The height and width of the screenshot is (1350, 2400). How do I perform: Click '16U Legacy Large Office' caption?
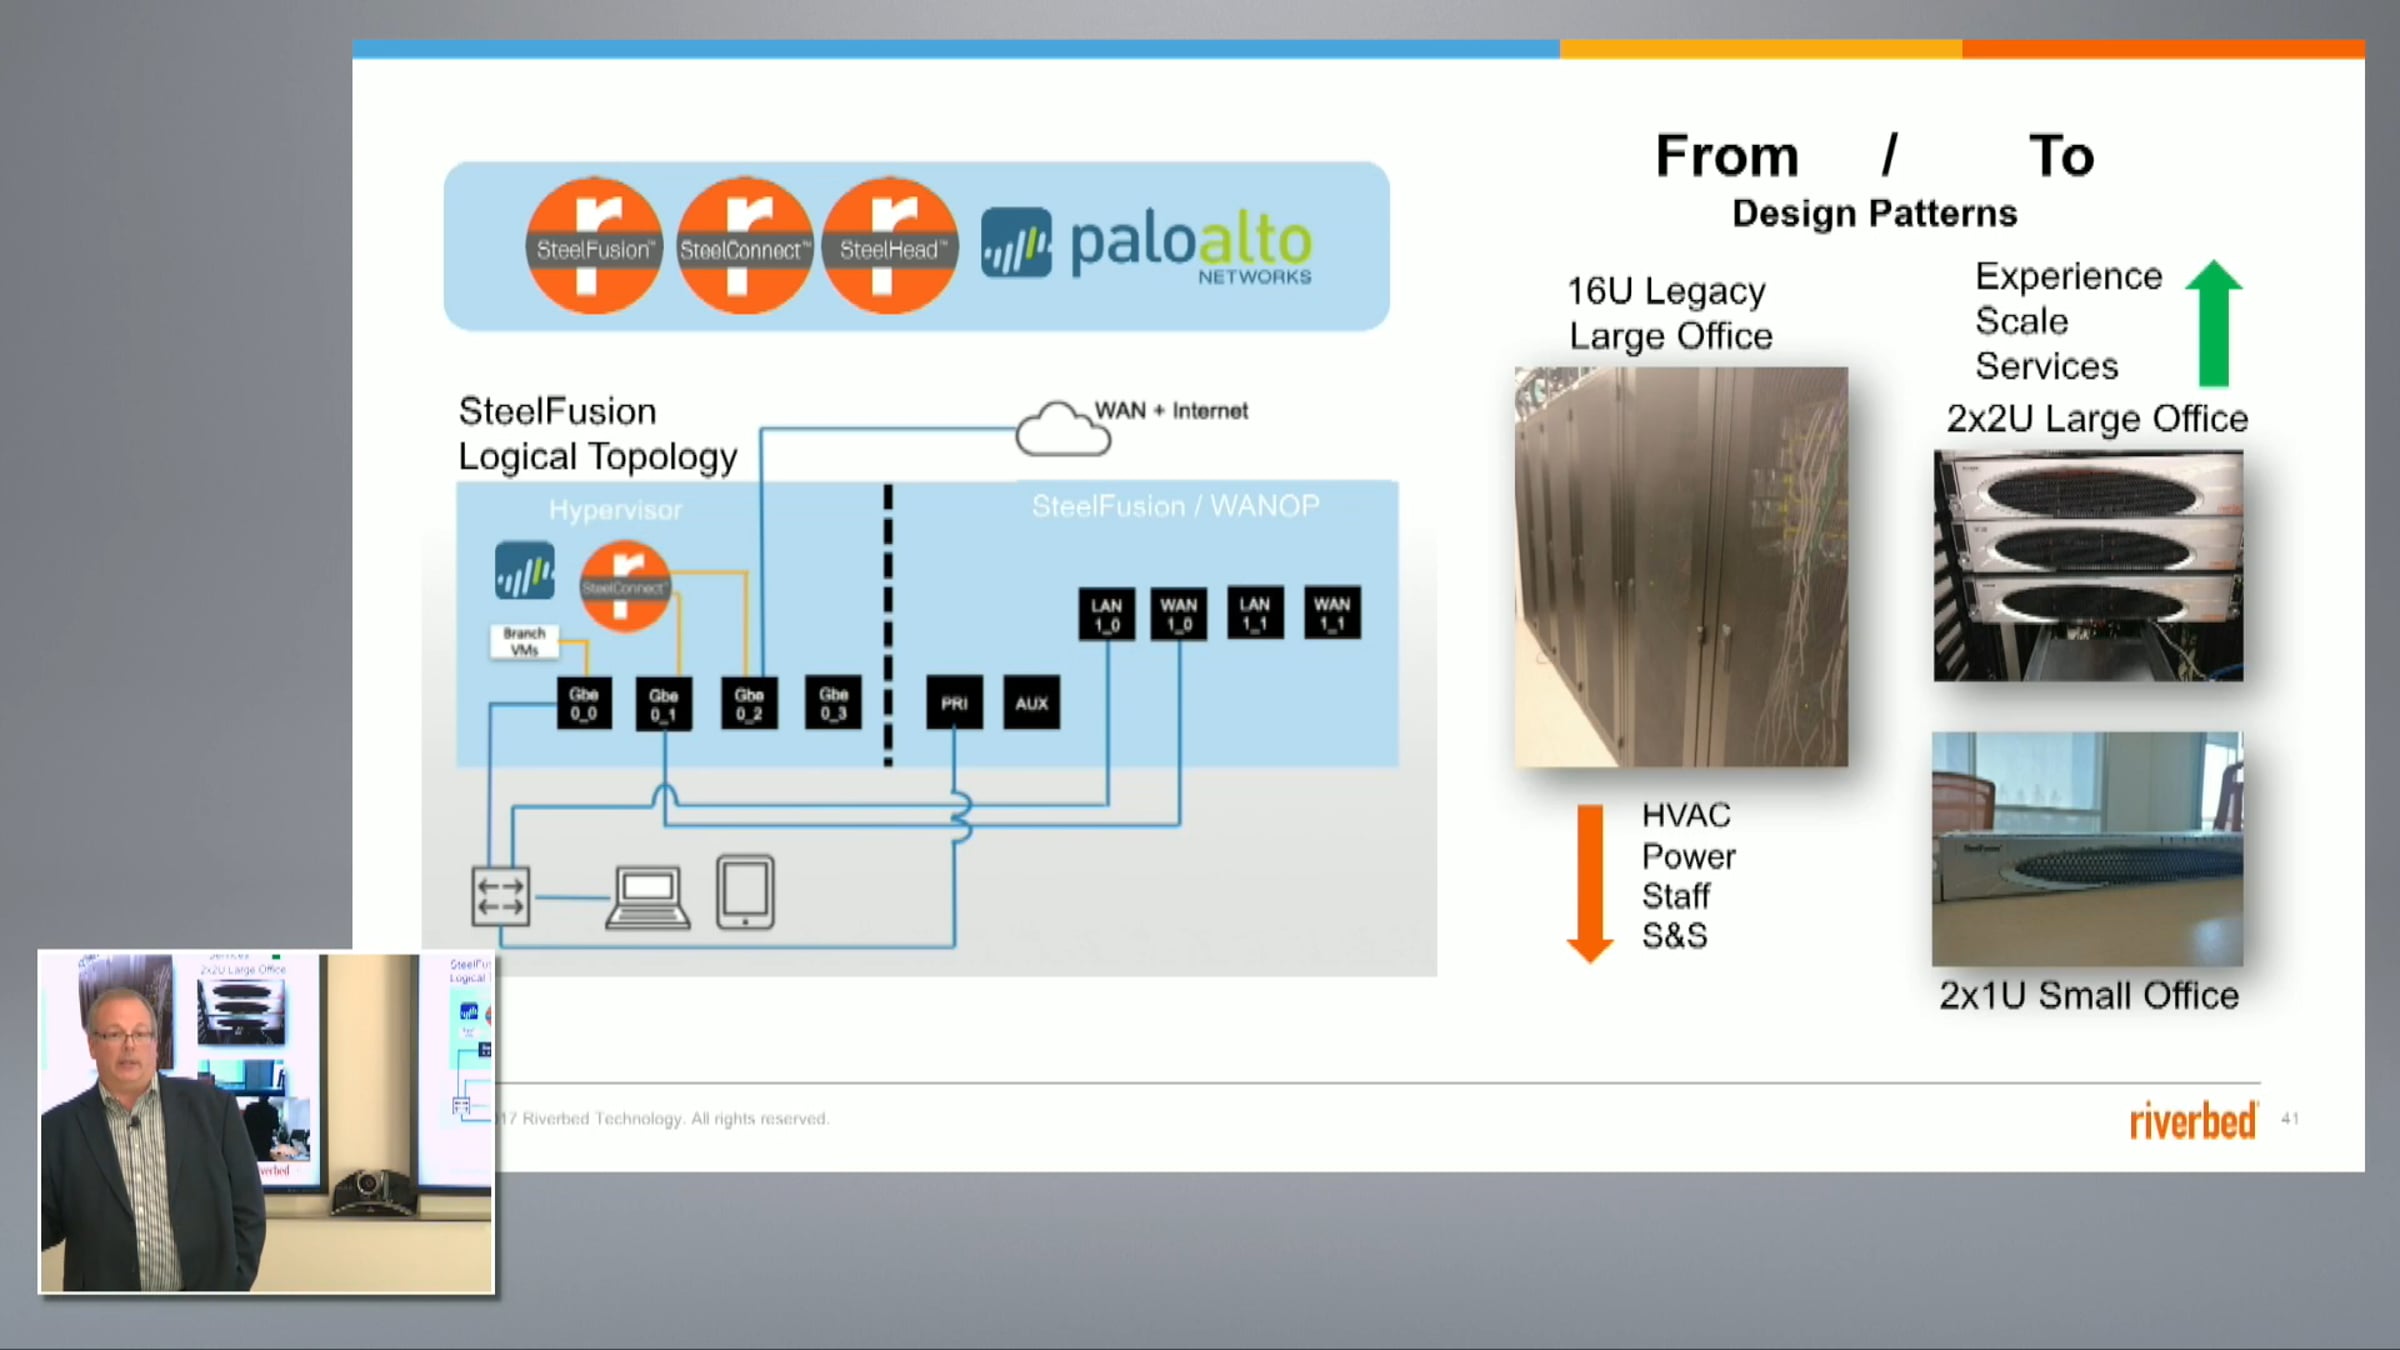(1669, 313)
